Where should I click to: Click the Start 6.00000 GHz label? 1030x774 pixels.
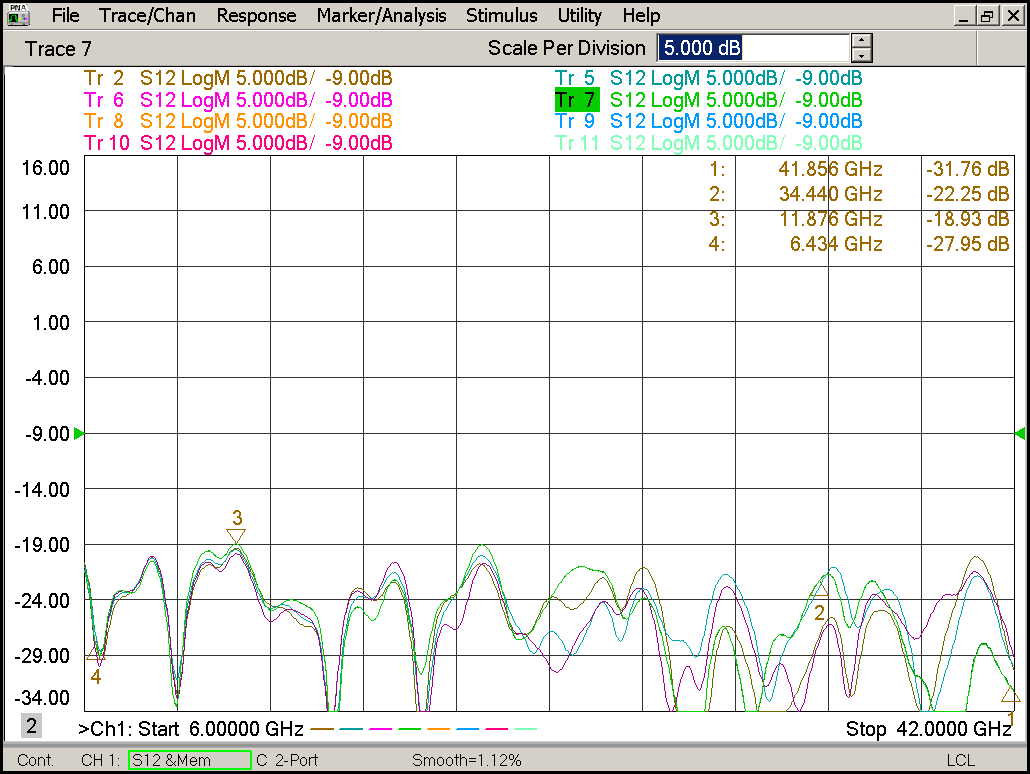221,729
